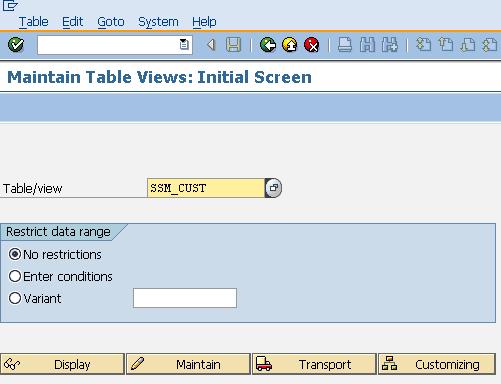The height and width of the screenshot is (384, 501).
Task: Open the window control menu icon
Action: (x=10, y=5)
